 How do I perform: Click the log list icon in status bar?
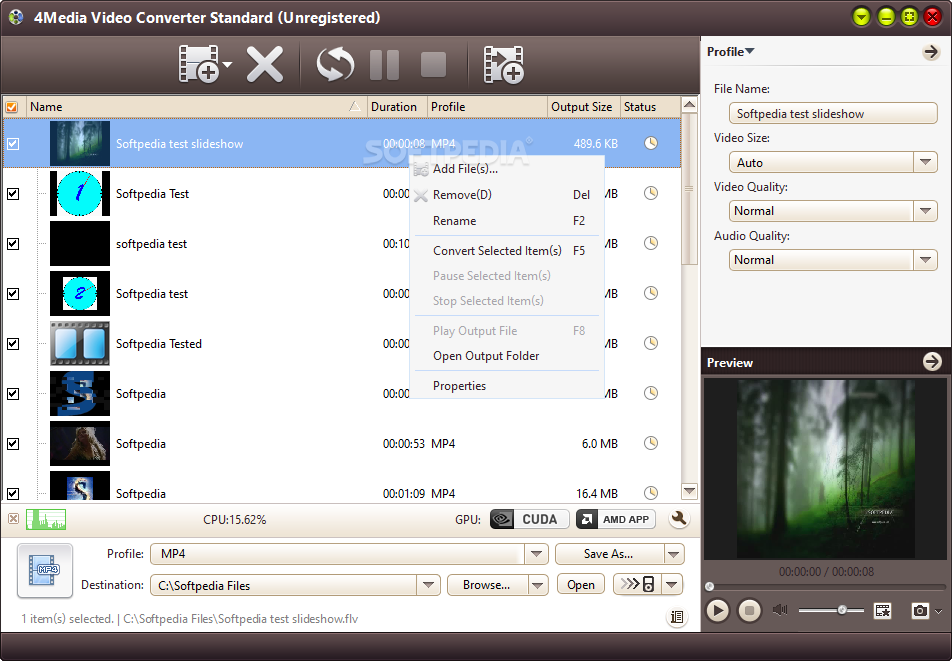676,617
